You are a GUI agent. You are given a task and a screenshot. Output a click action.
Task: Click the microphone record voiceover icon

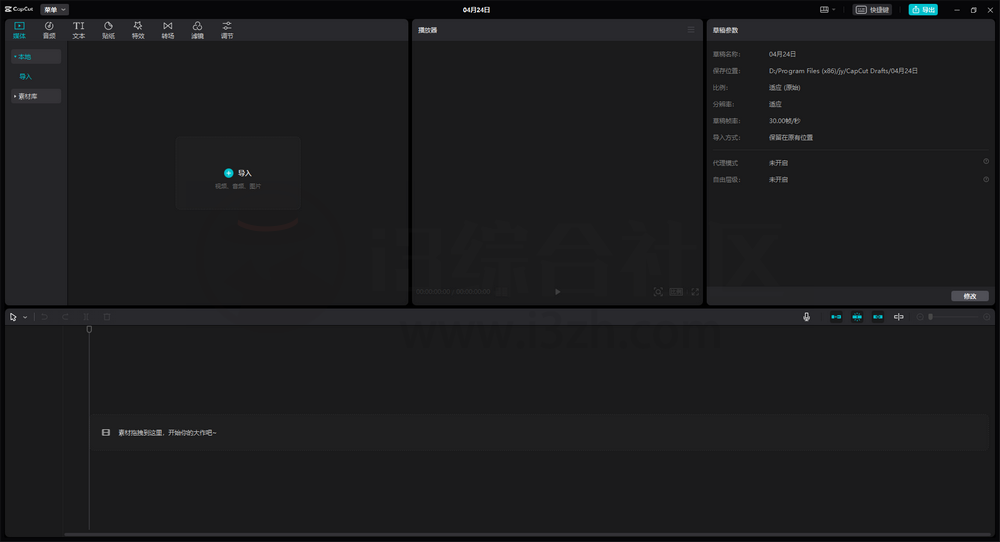[x=806, y=317]
